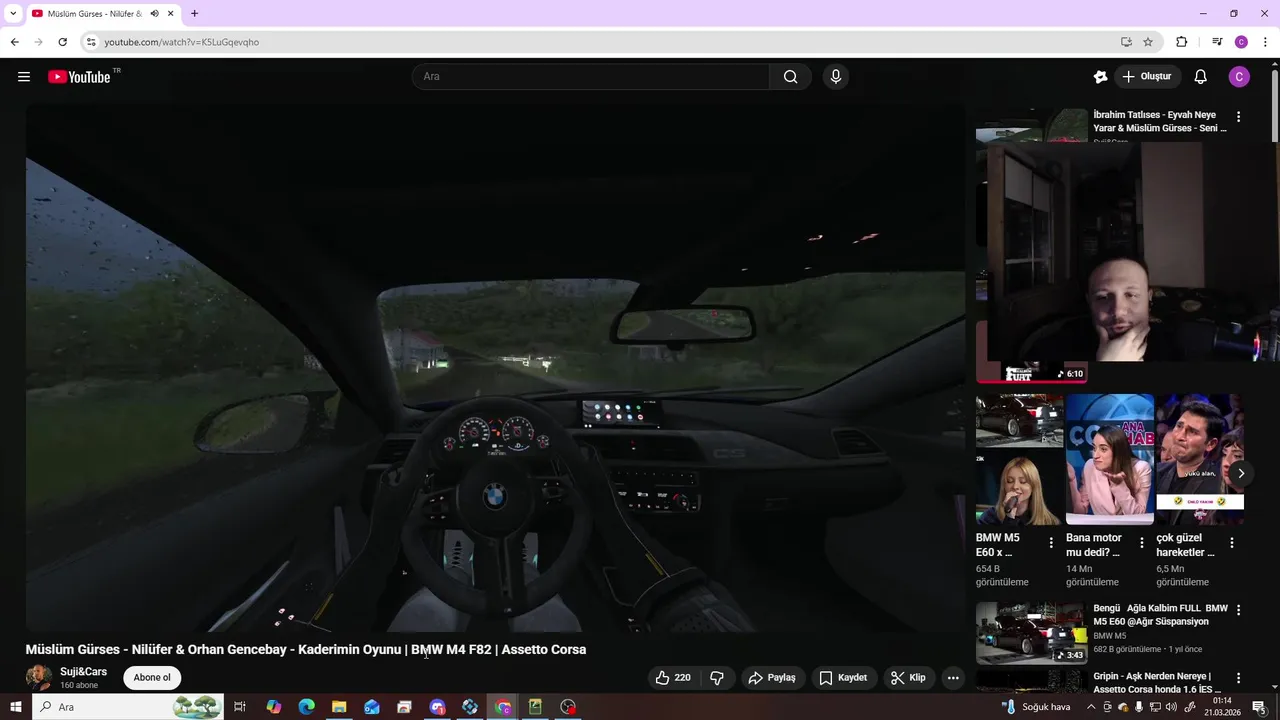Go to YouTube home via logo
Viewport: 1280px width, 720px height.
[x=79, y=77]
